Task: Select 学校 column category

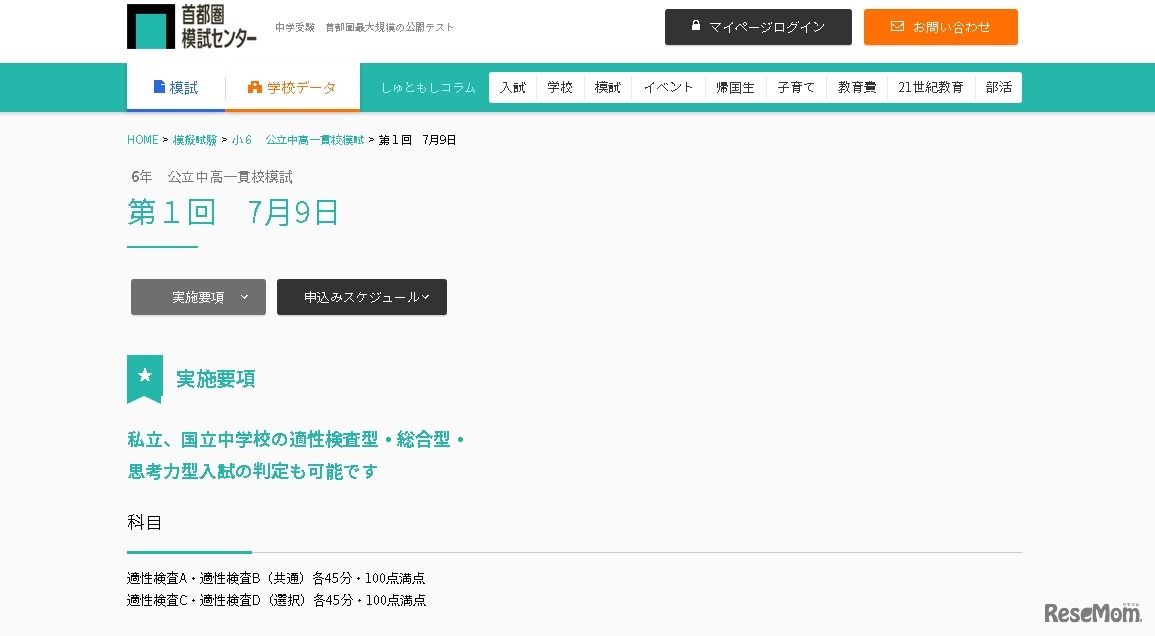Action: pyautogui.click(x=560, y=88)
